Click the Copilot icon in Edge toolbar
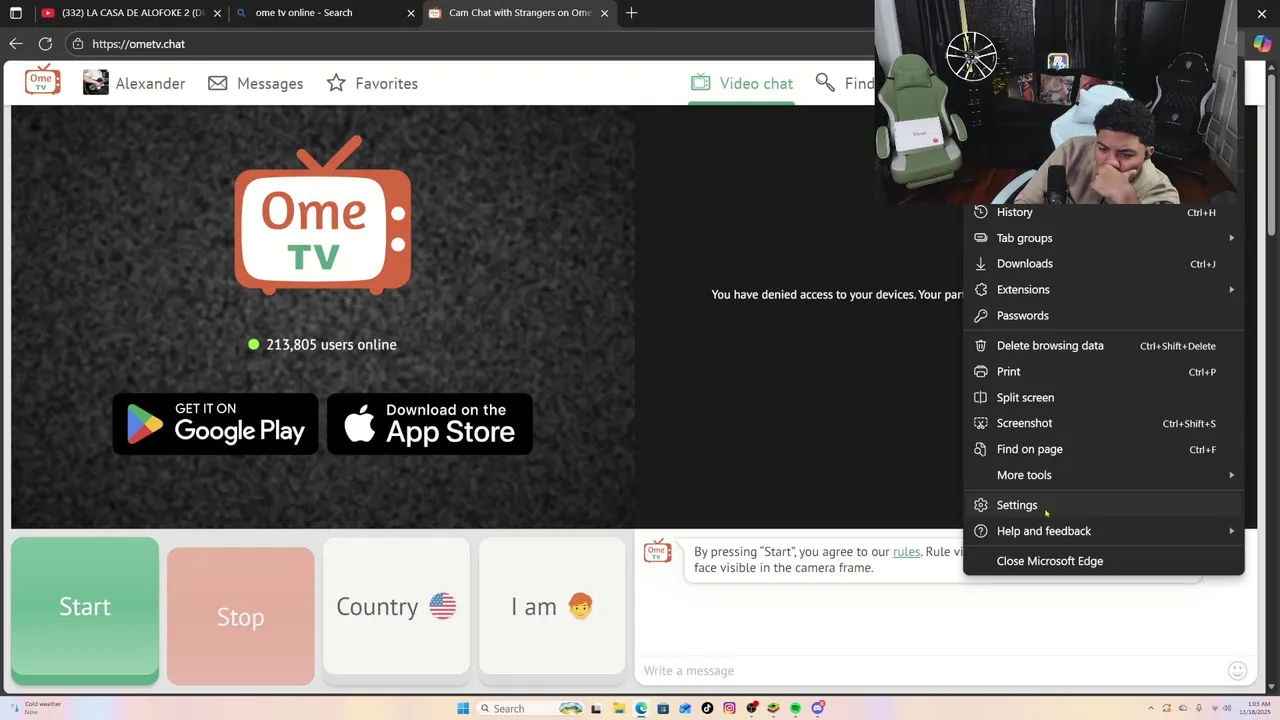Viewport: 1280px width, 720px height. tap(1262, 44)
